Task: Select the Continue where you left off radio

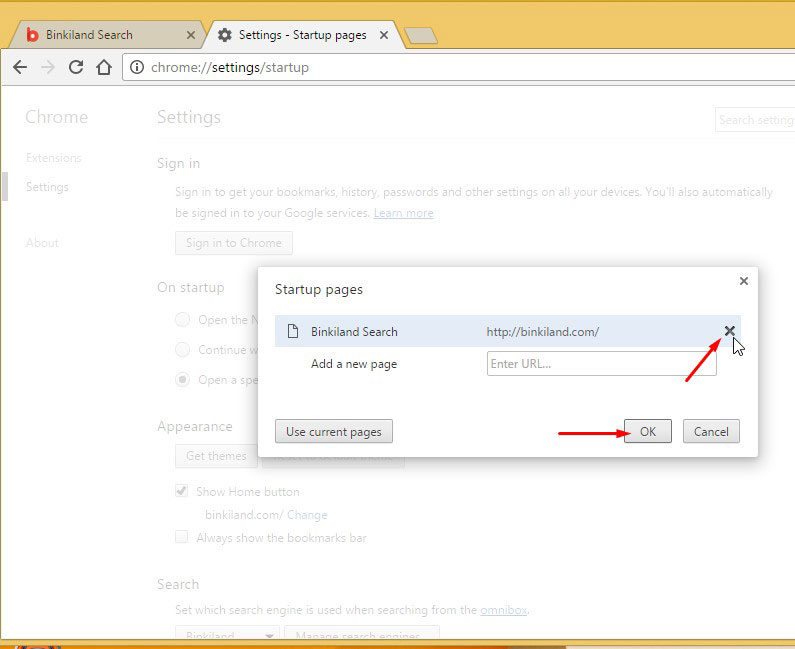Action: (183, 350)
